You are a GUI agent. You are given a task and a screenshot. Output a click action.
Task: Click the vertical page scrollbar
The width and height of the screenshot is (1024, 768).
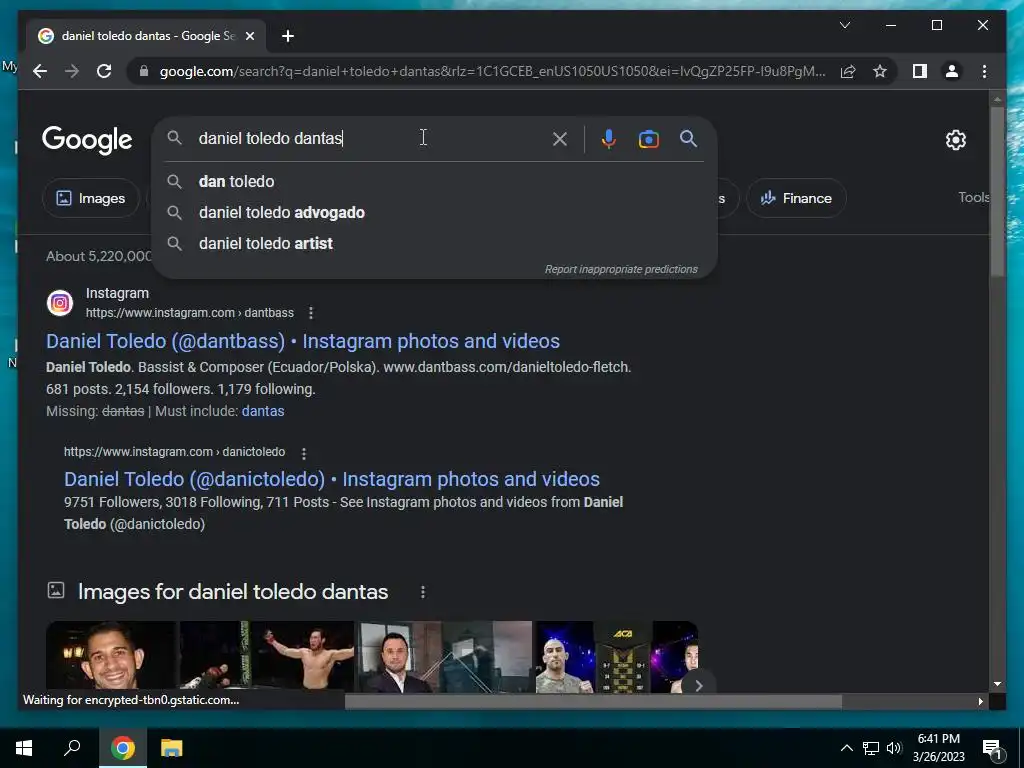click(997, 191)
